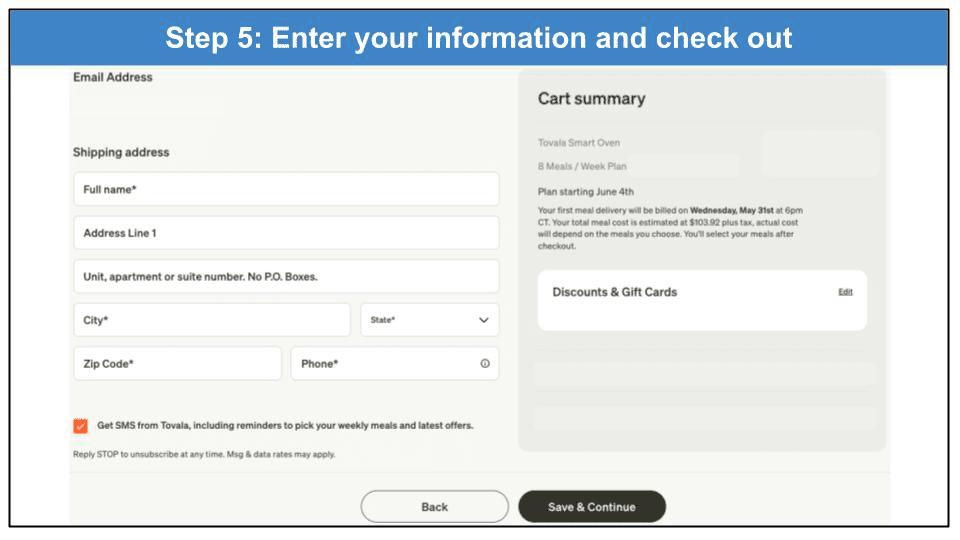
Task: Click the Save & Continue button
Action: pyautogui.click(x=591, y=507)
